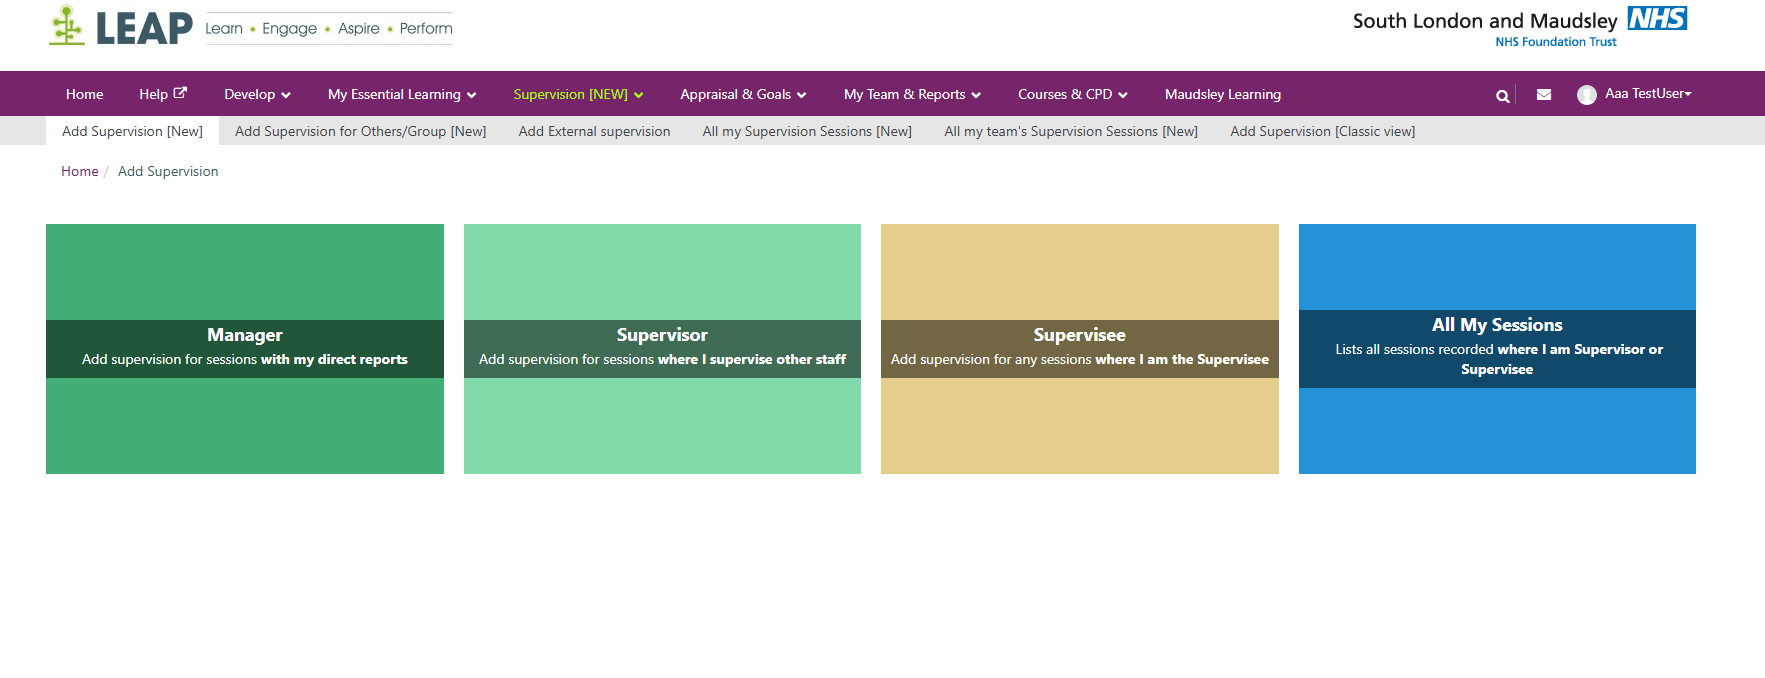This screenshot has height=678, width=1765.
Task: Open the Supervisee supervision tile
Action: (1080, 349)
